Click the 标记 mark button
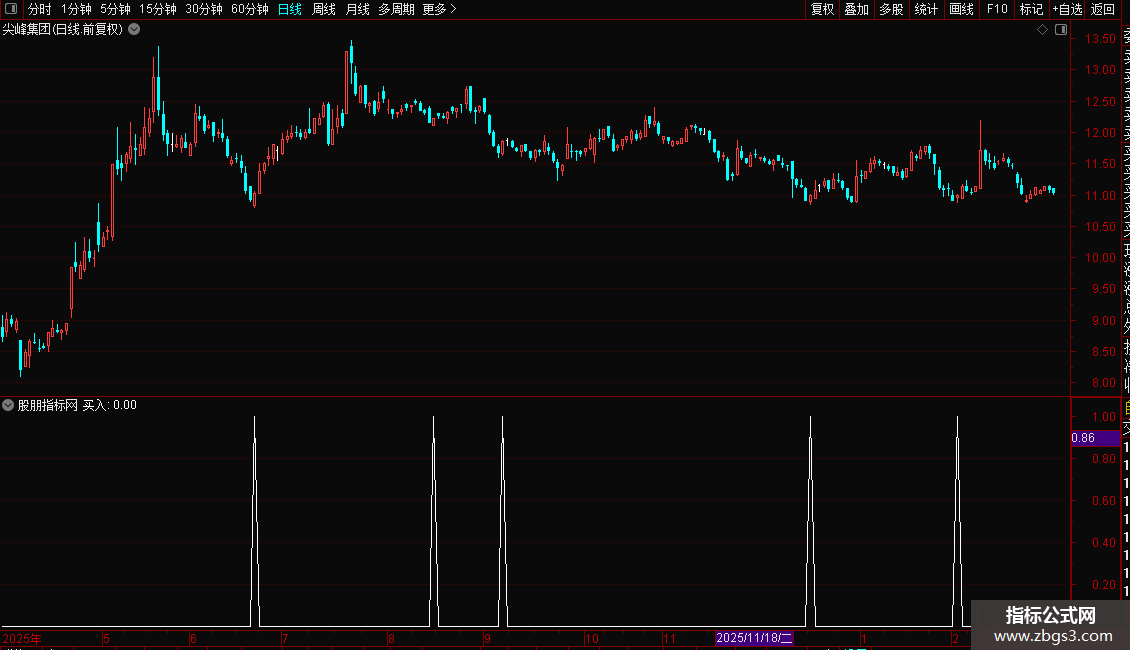Image resolution: width=1130 pixels, height=650 pixels. coord(1031,9)
